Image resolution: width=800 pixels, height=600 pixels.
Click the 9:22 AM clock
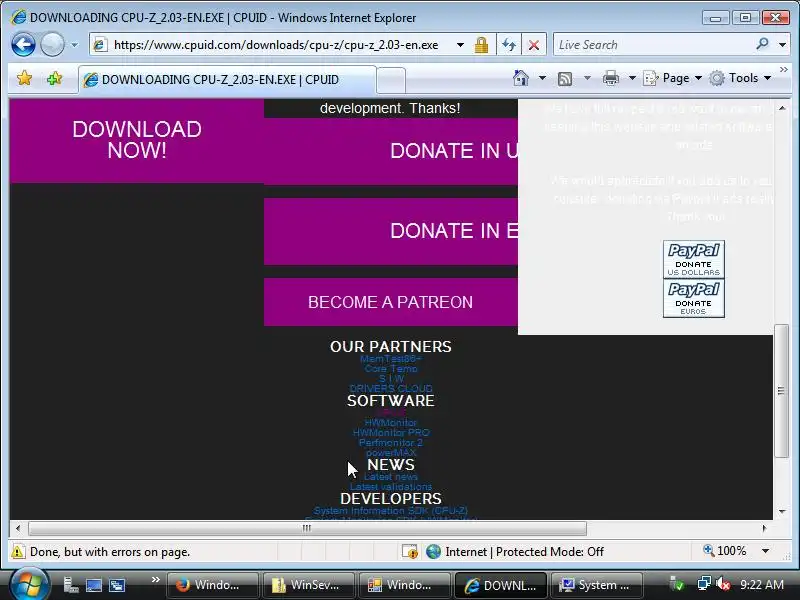(762, 585)
